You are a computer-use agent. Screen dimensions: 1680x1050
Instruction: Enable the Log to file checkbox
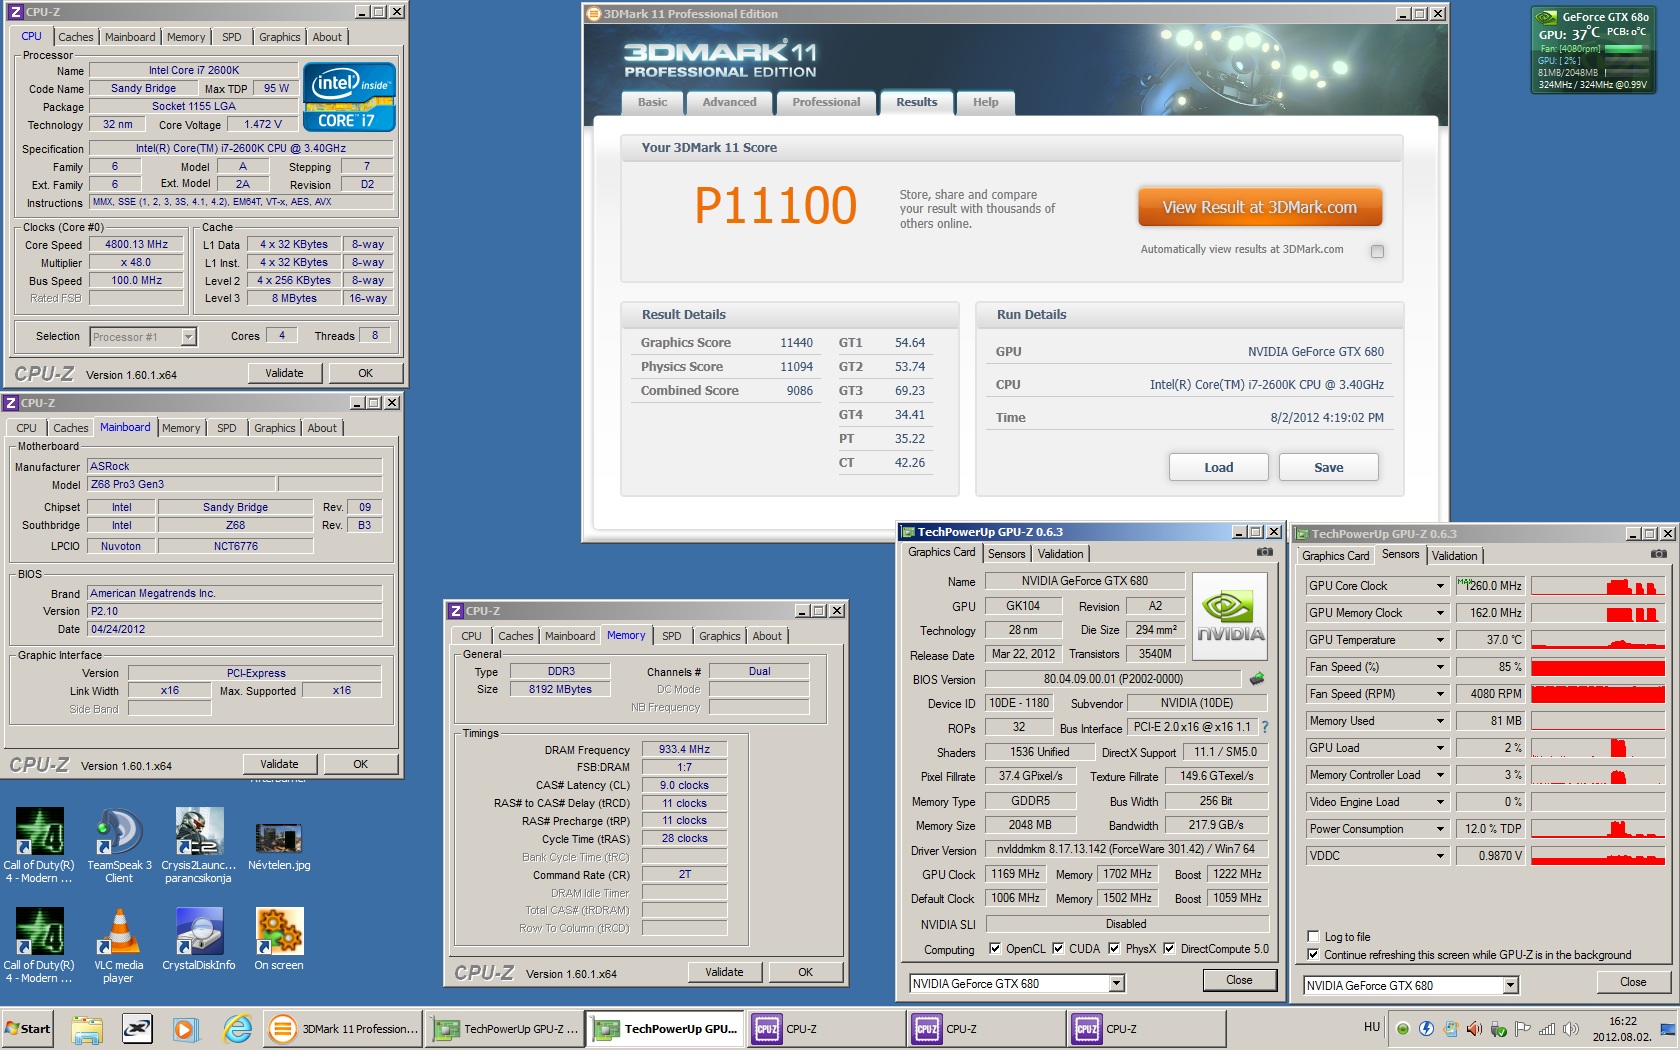coord(1314,937)
